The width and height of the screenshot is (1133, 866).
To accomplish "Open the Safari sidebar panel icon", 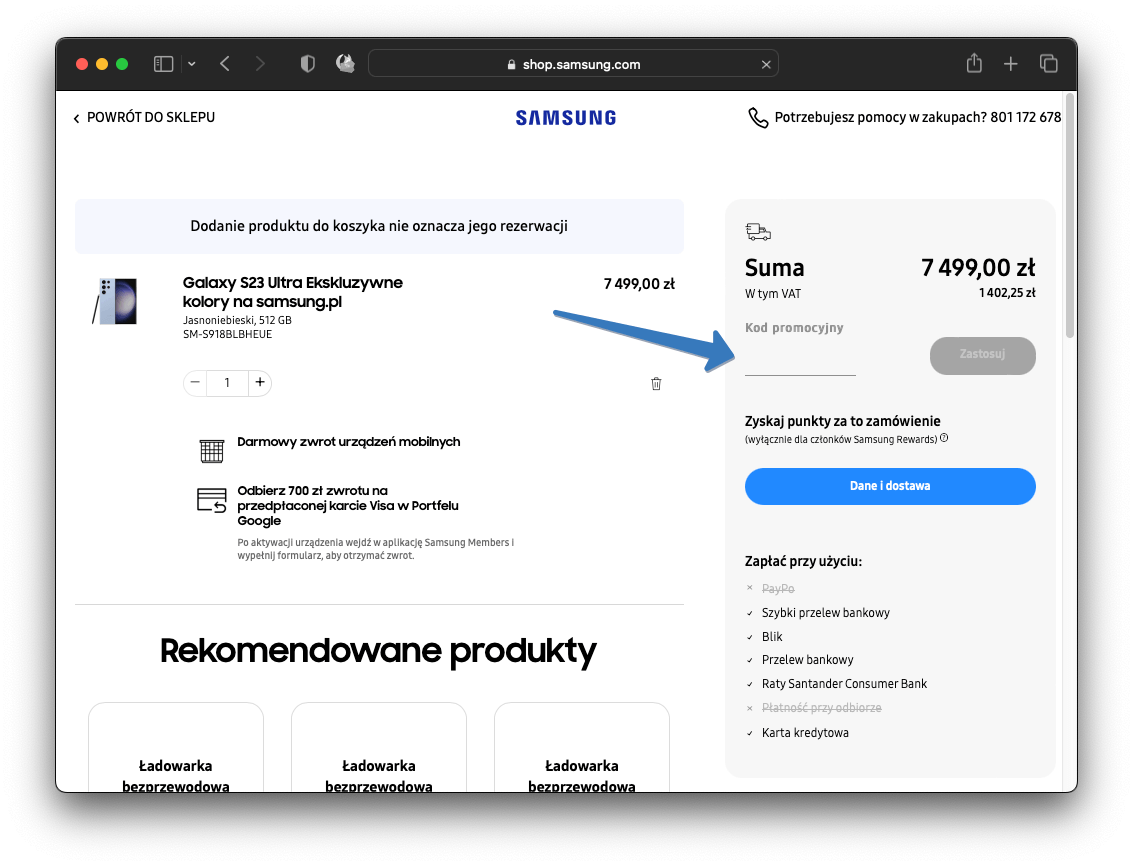I will [164, 64].
